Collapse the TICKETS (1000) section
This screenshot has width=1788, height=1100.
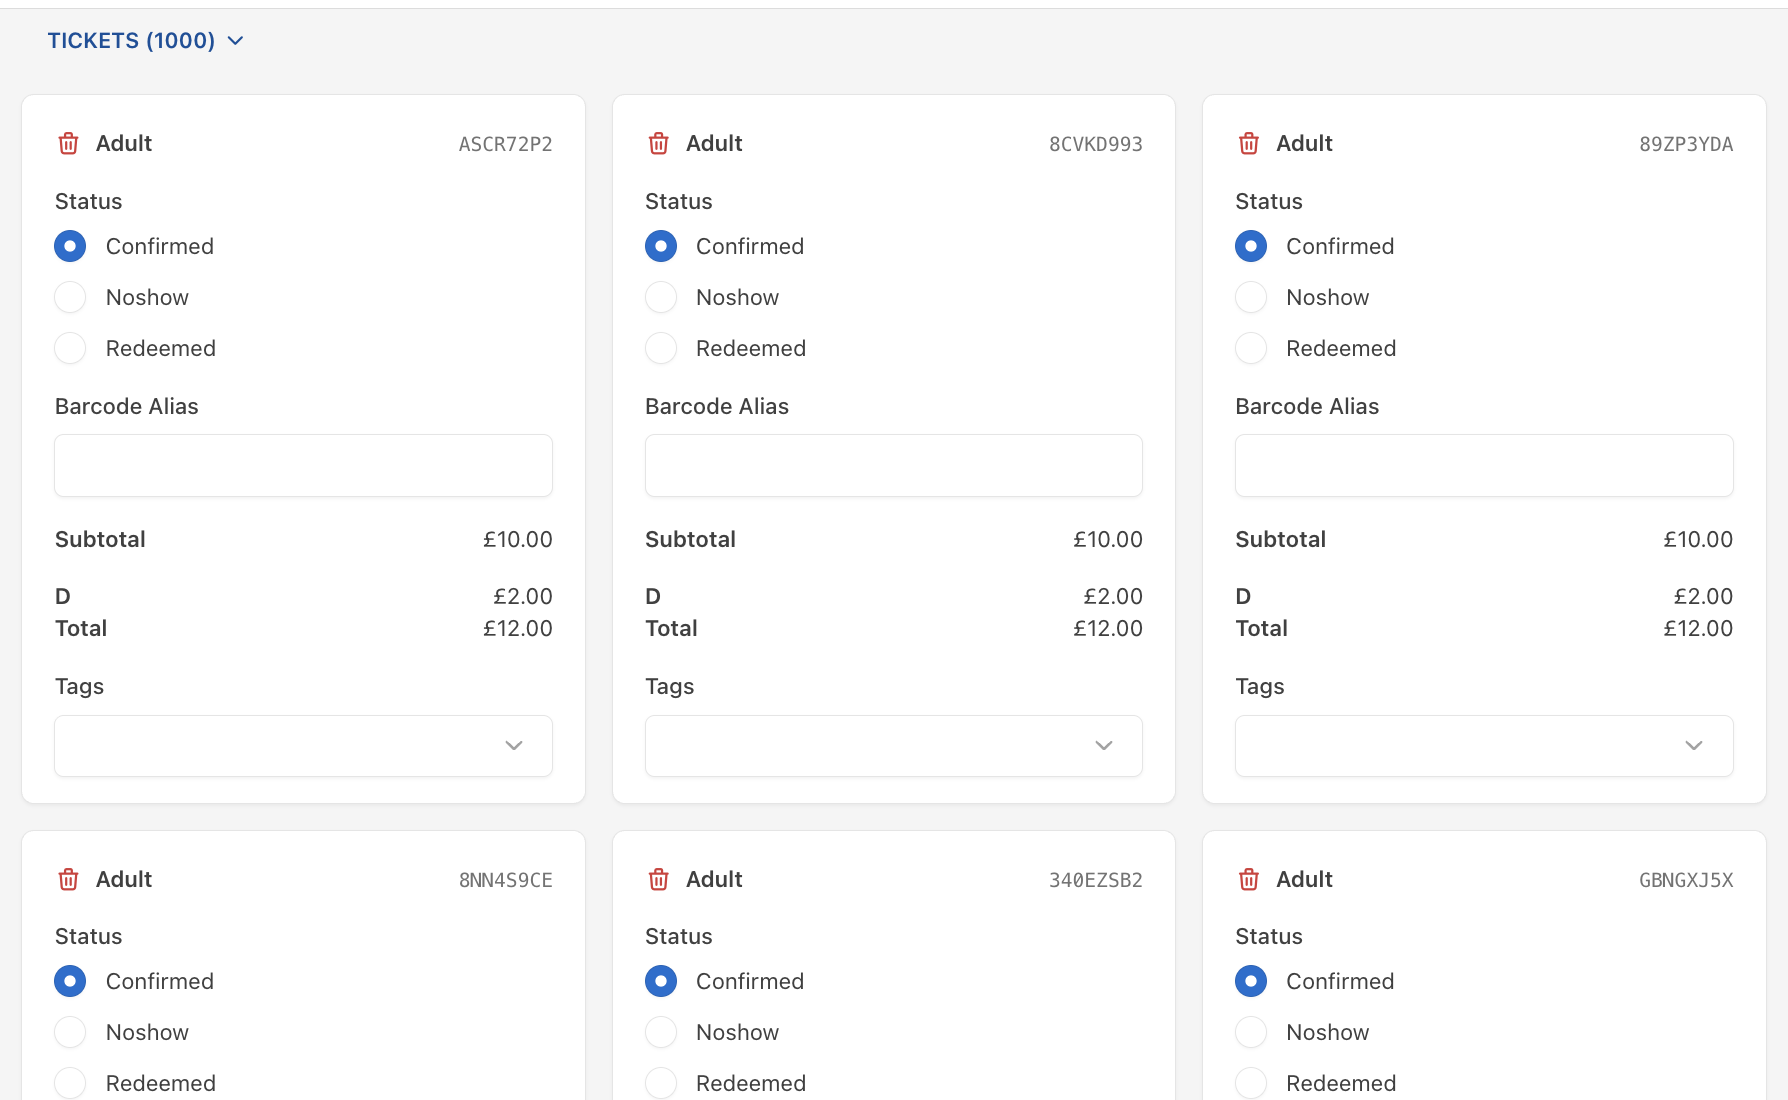tap(146, 40)
